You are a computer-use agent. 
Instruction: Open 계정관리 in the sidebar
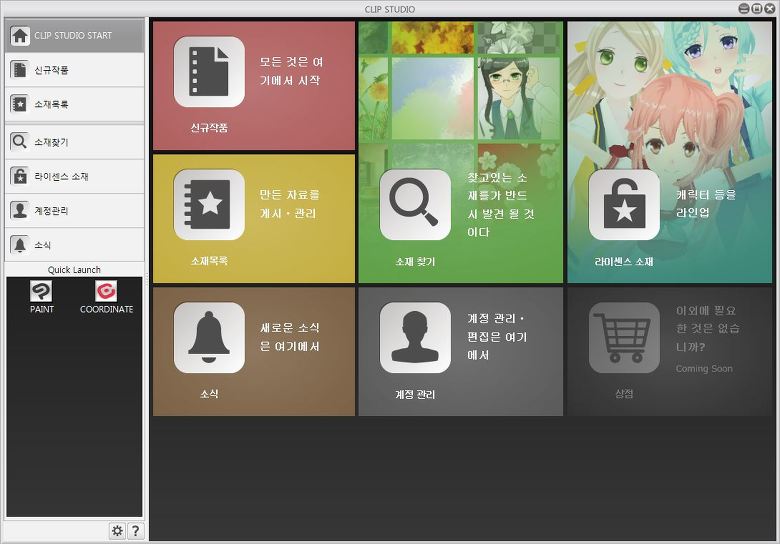click(74, 210)
